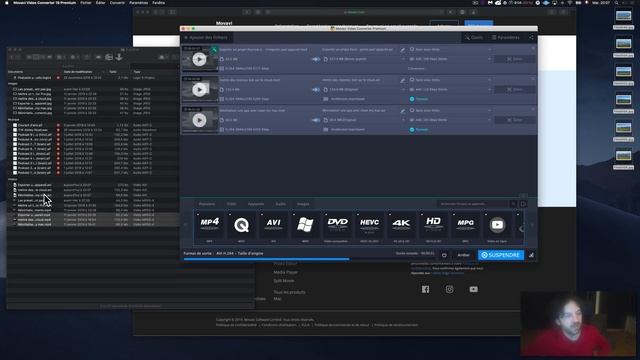The image size is (640, 360).
Task: Click 'Ajouter des fichiers' button
Action: (206, 38)
